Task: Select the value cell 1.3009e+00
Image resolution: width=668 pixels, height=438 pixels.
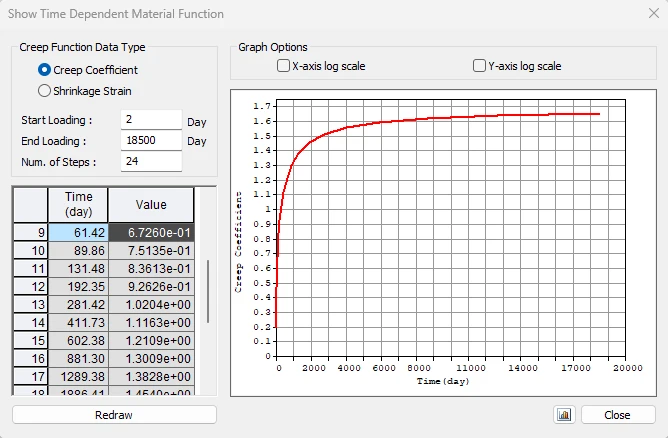Action: (152, 358)
